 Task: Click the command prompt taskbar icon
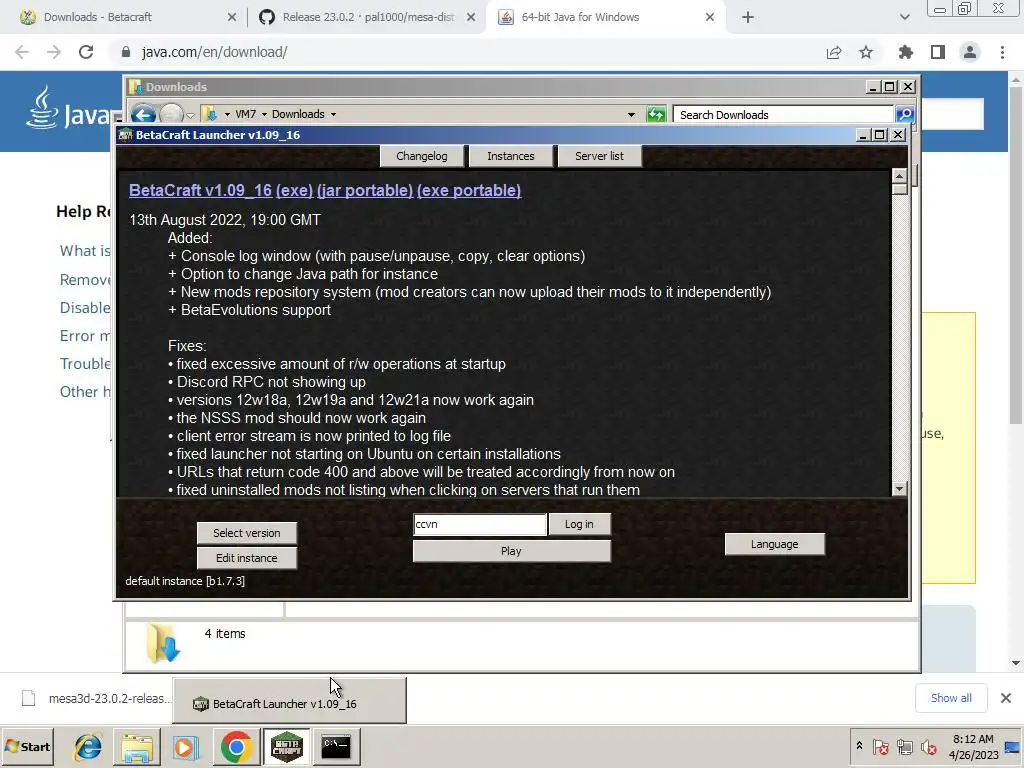click(336, 746)
